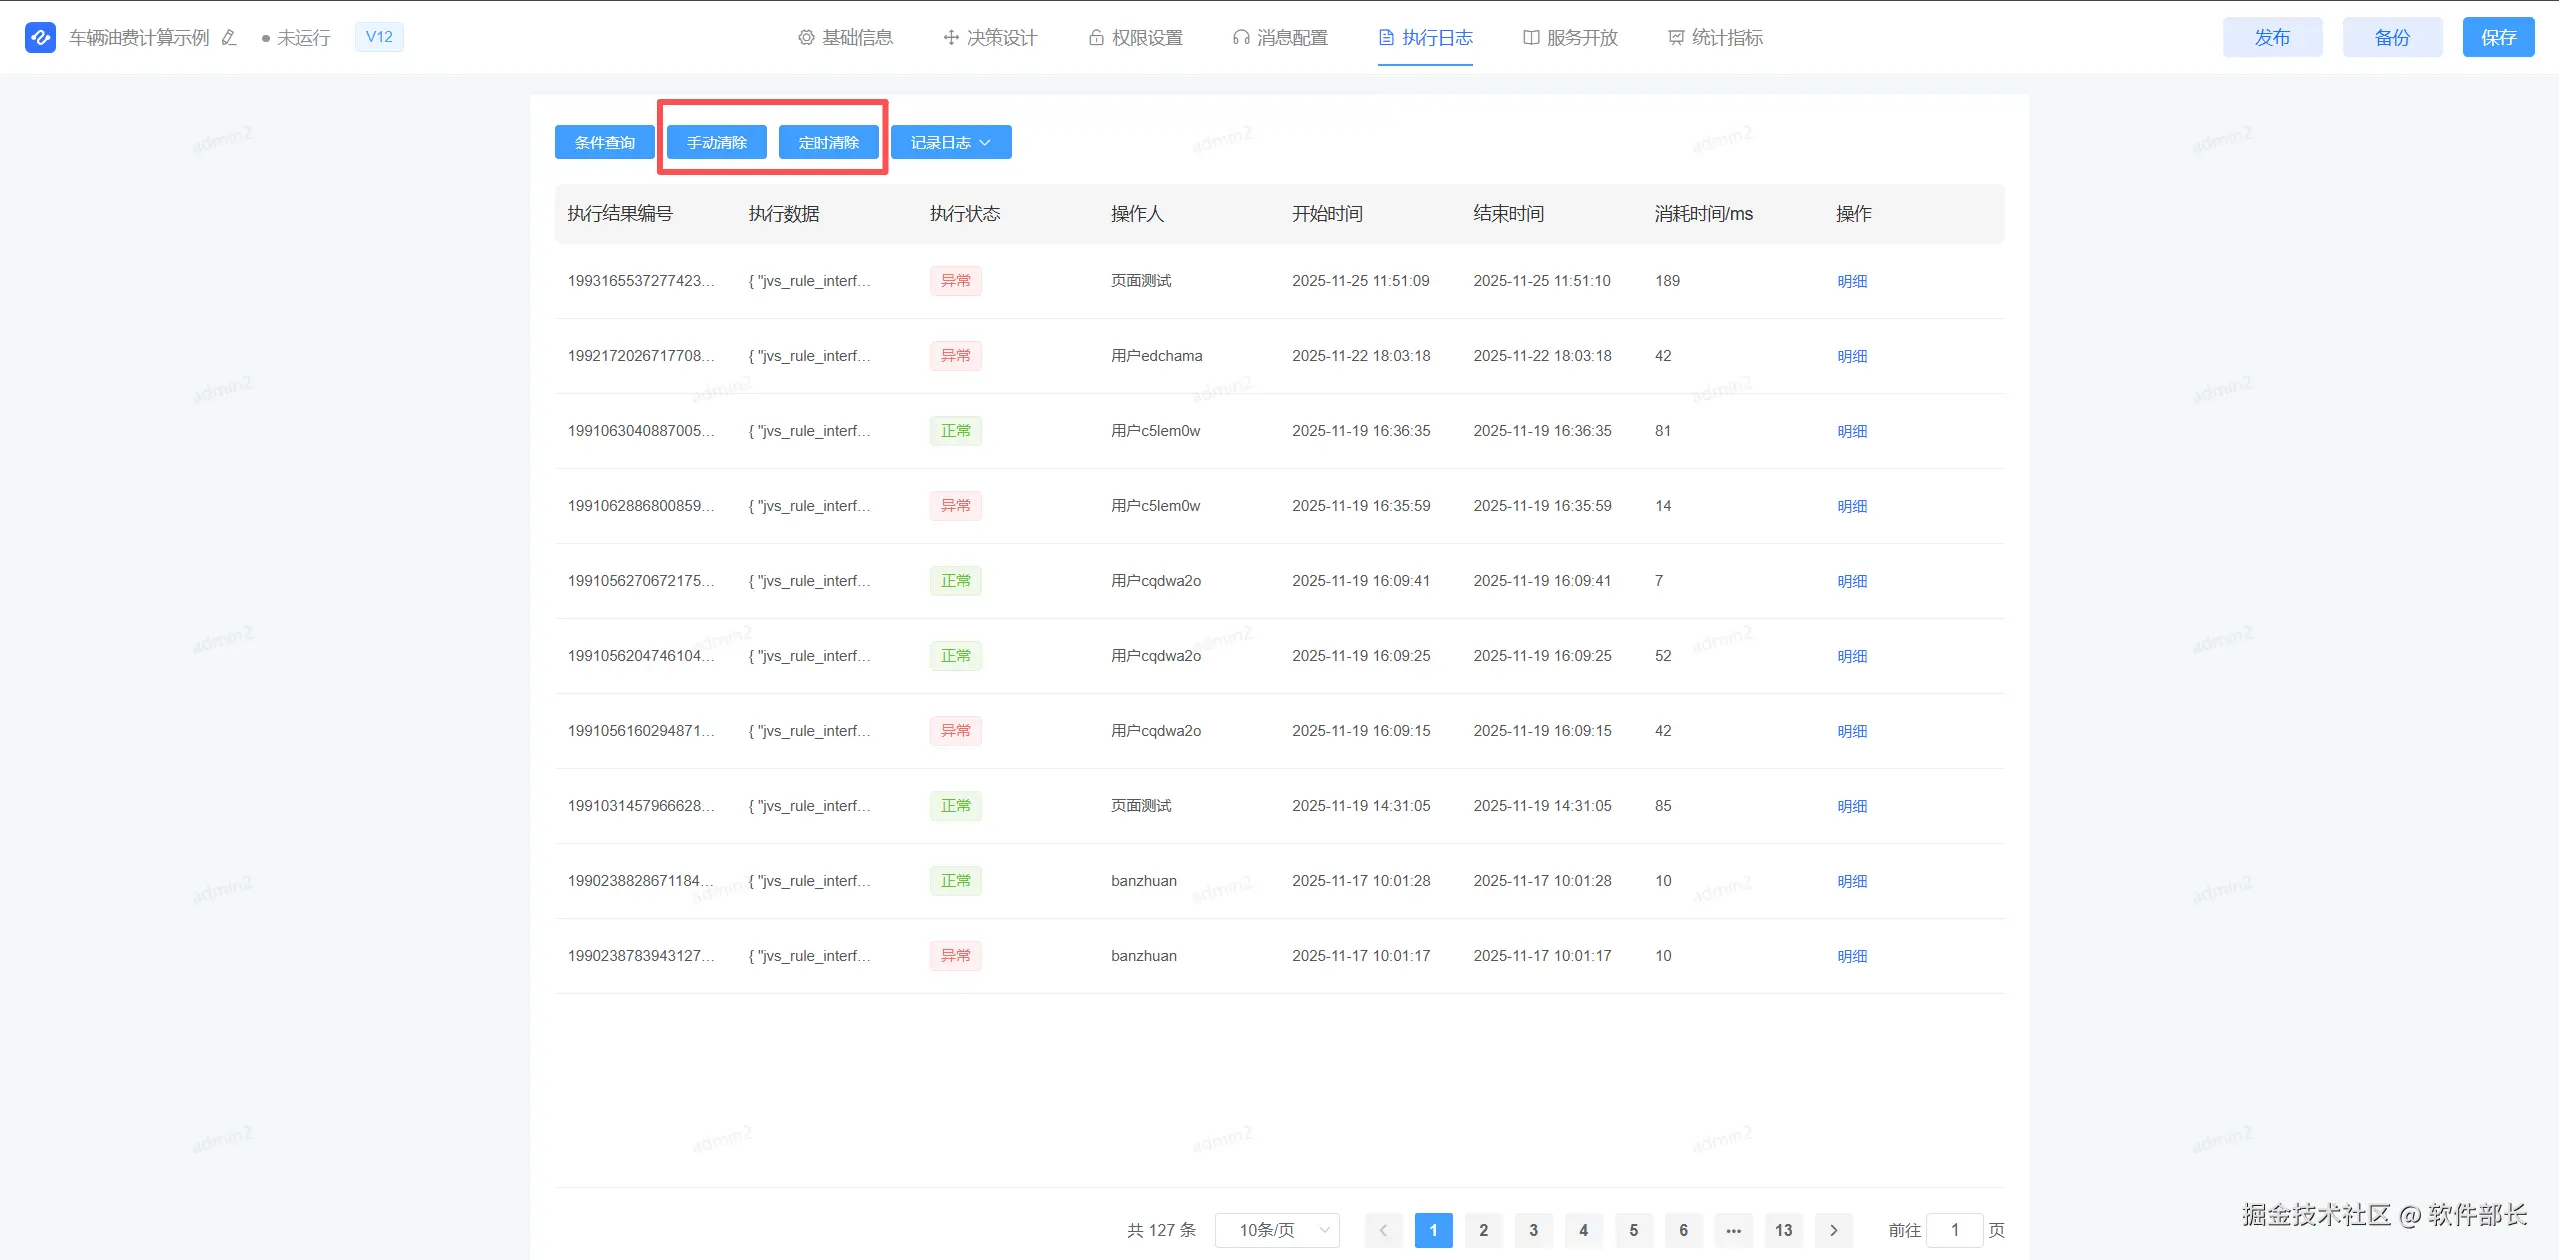The width and height of the screenshot is (2559, 1260).
Task: Click the previous page arrow
Action: point(1383,1230)
